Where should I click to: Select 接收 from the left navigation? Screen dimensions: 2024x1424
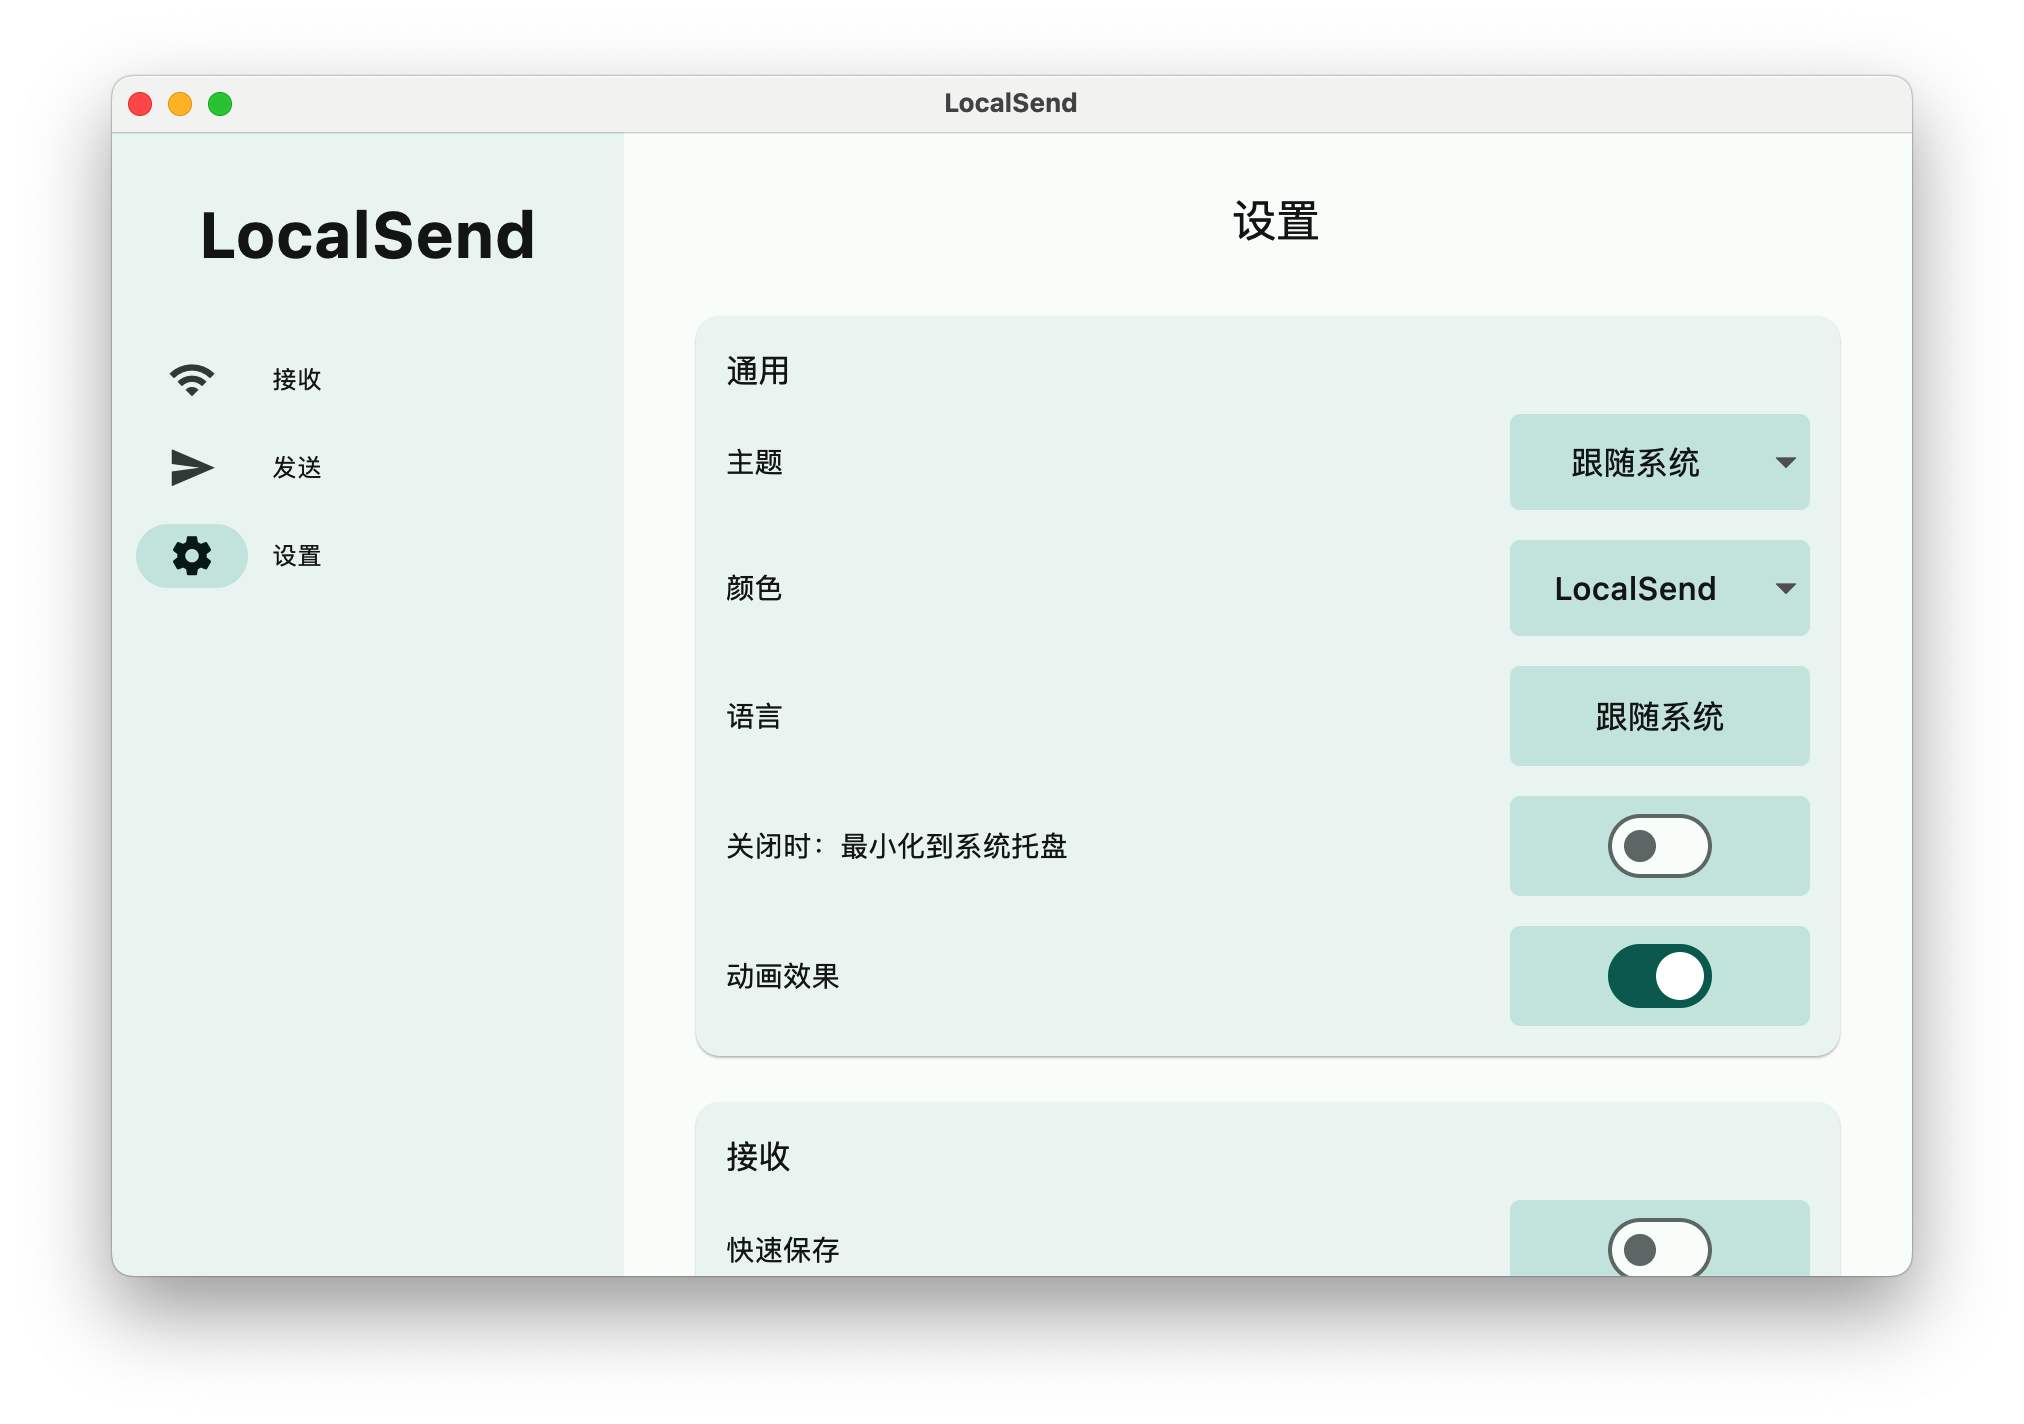296,378
